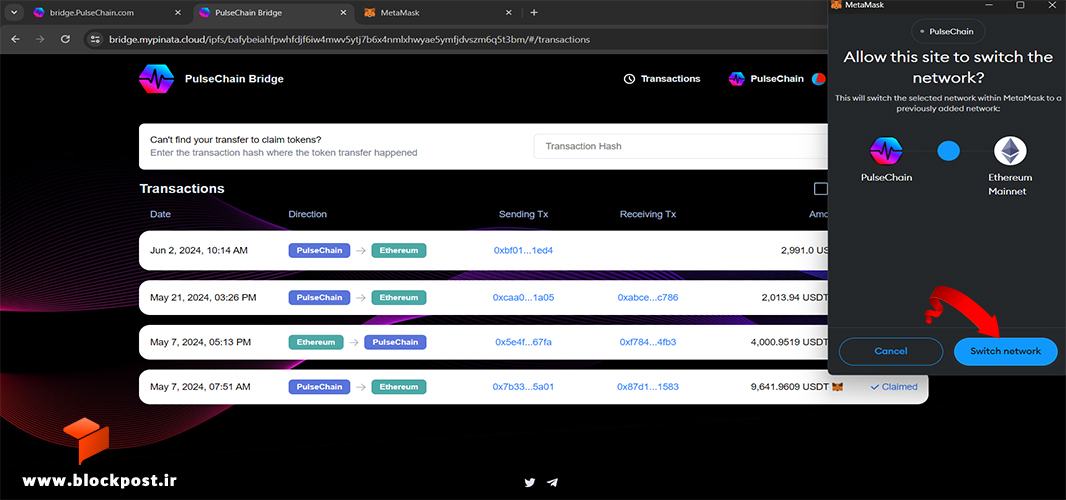Expand the browser tab search dropdown
Viewport: 1066px width, 500px height.
tap(14, 12)
